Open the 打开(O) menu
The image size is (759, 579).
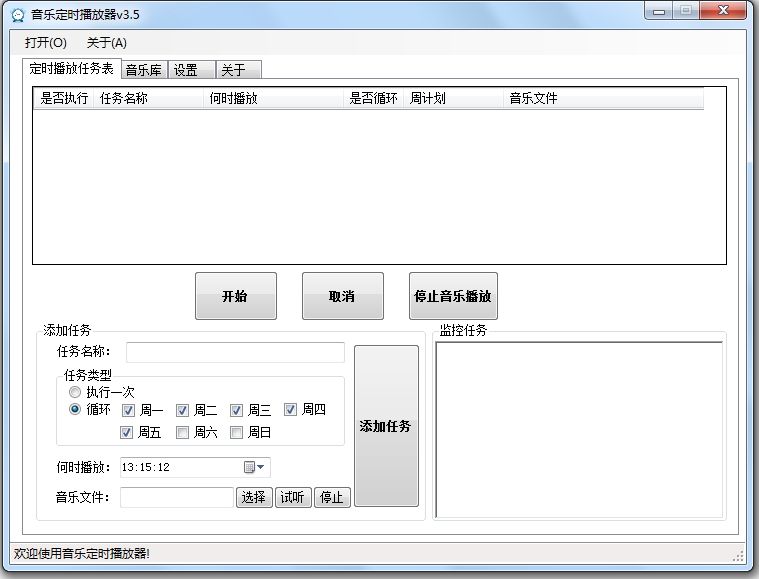(46, 43)
